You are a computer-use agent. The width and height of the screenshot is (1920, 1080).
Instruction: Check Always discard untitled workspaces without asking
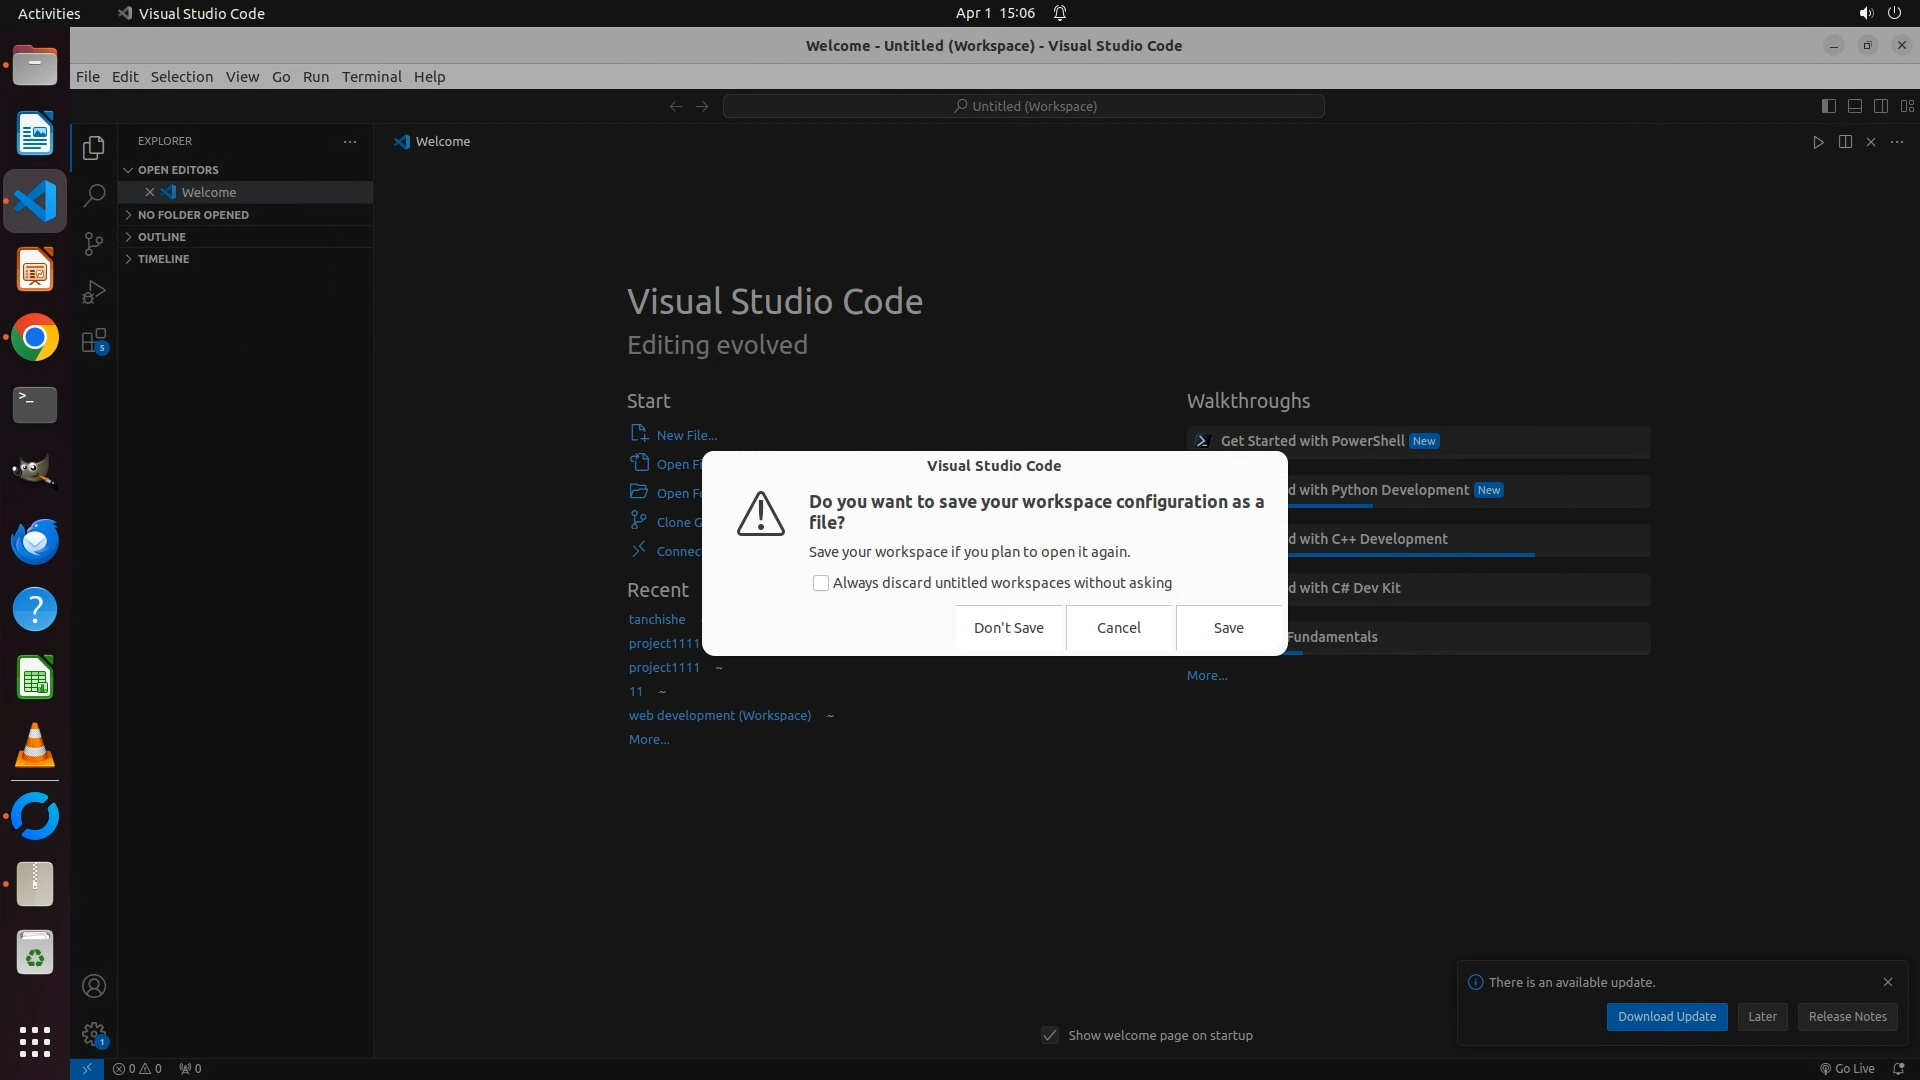(821, 583)
